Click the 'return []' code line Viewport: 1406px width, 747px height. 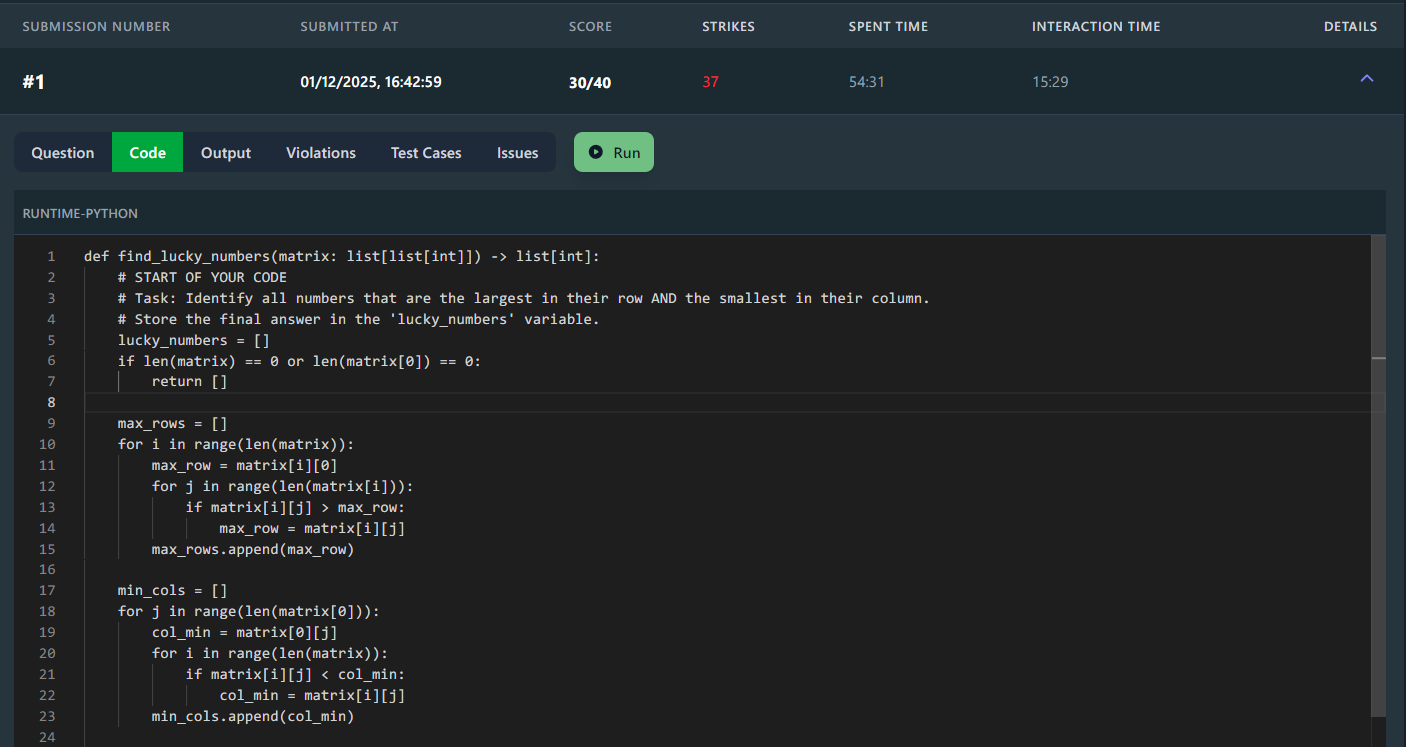point(190,381)
